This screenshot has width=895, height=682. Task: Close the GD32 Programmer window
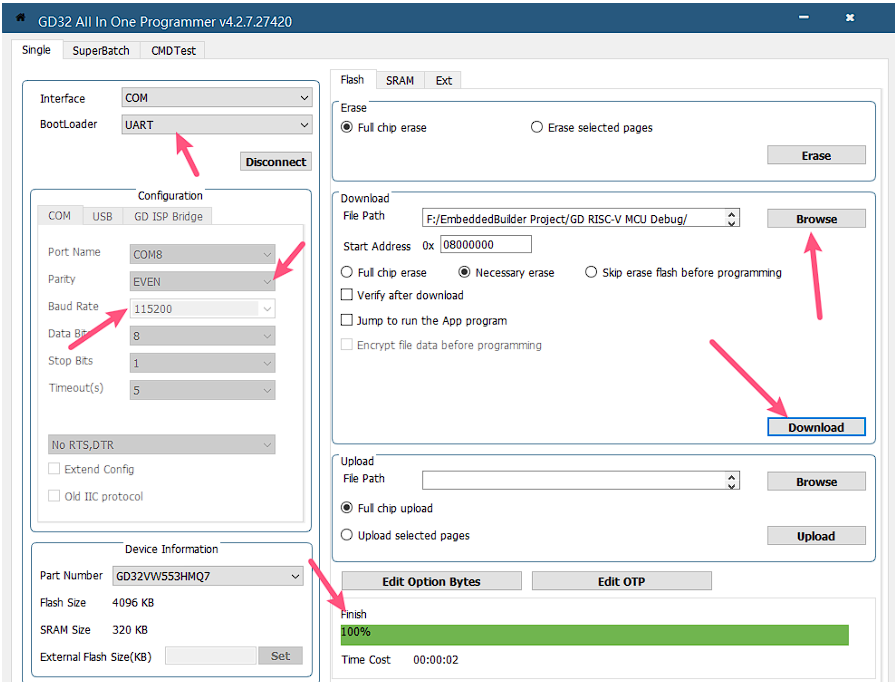tap(849, 18)
